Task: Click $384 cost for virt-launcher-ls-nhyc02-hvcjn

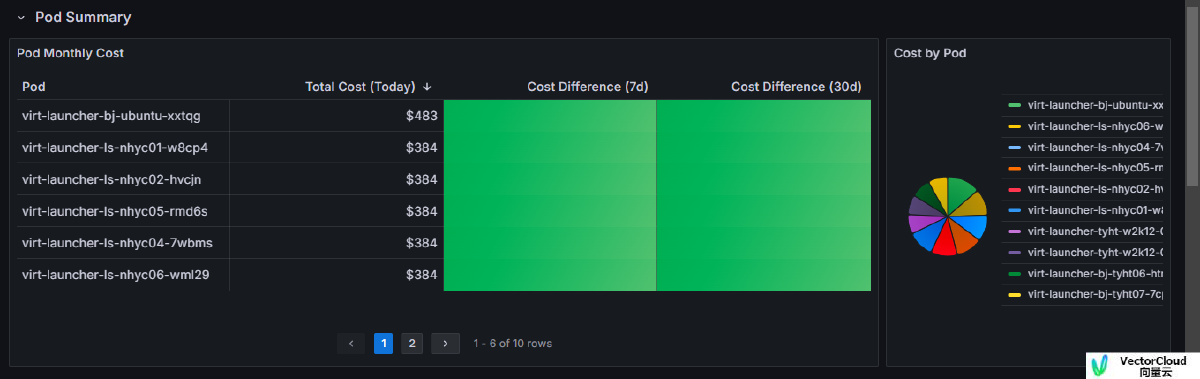Action: click(337, 179)
